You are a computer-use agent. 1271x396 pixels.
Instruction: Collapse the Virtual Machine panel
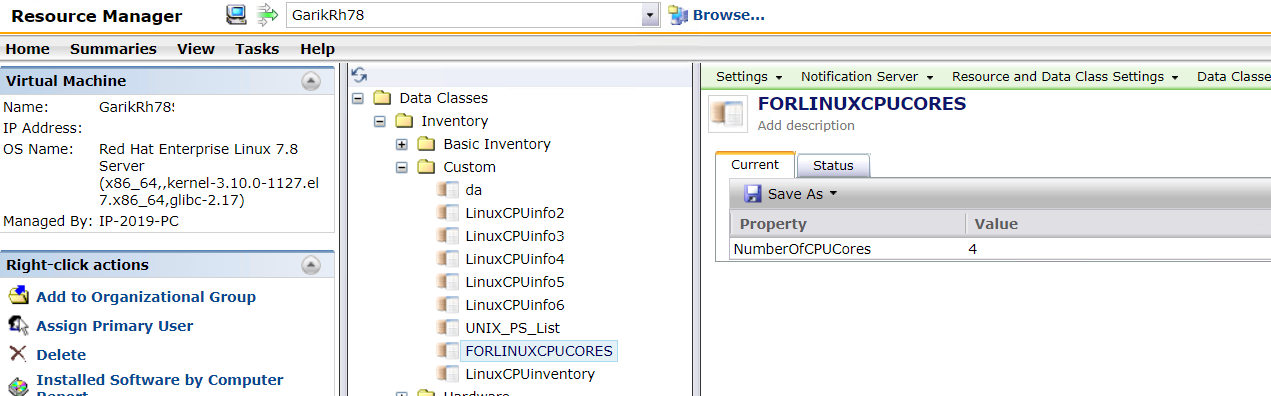coord(311,81)
